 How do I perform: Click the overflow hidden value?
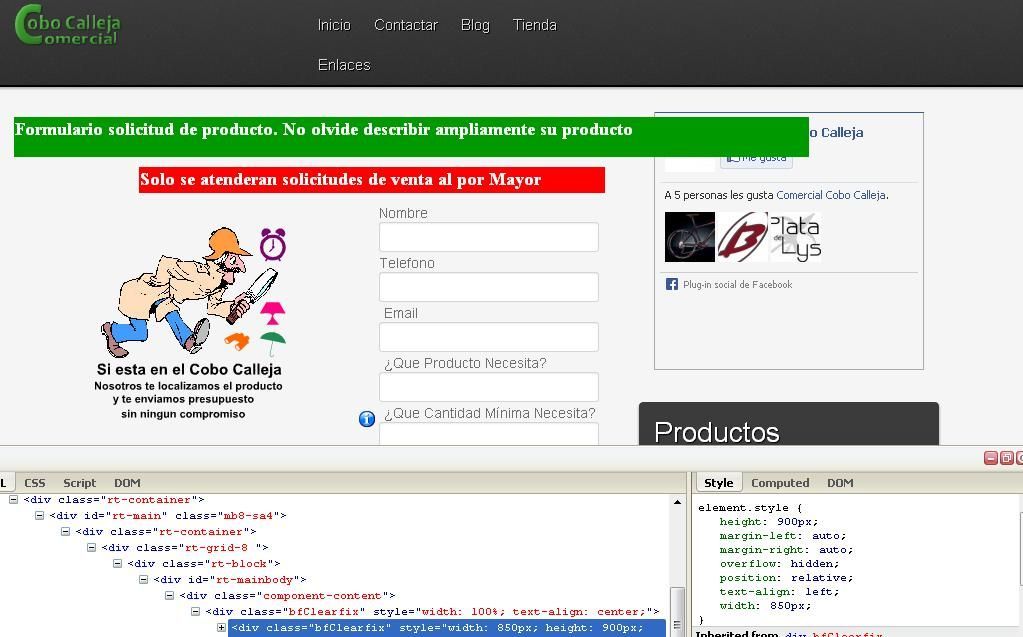[814, 564]
